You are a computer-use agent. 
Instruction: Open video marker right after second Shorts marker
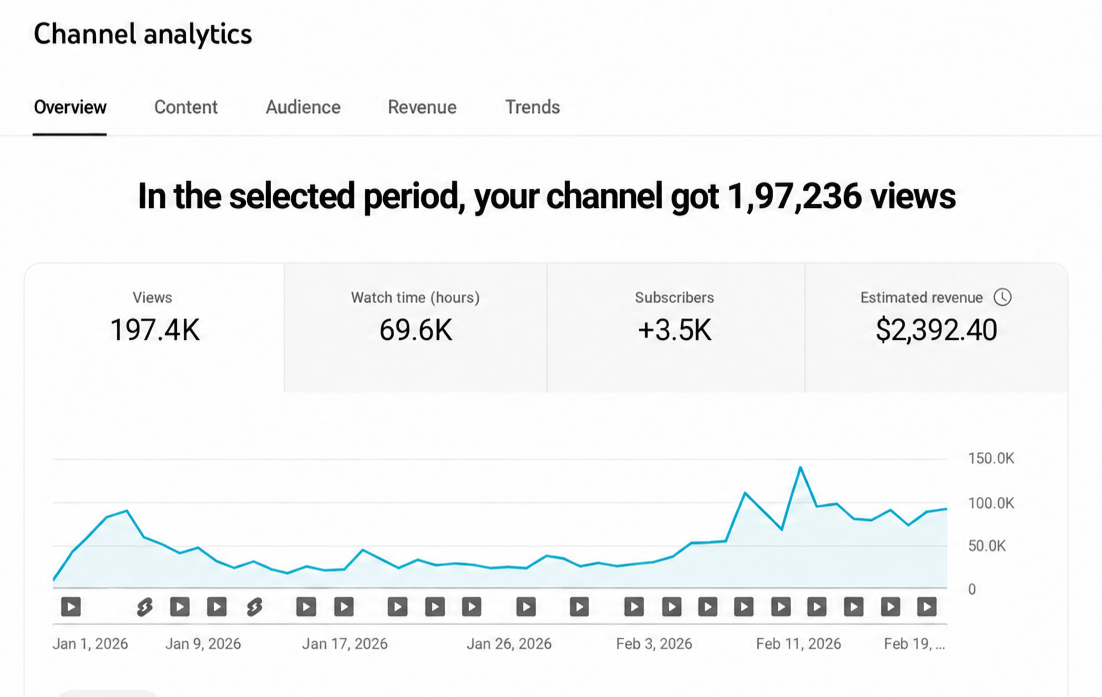(306, 606)
